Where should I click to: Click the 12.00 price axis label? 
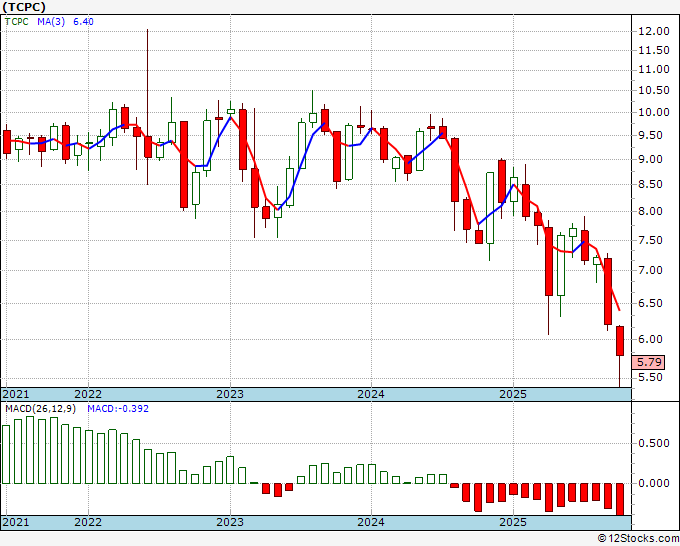654,31
